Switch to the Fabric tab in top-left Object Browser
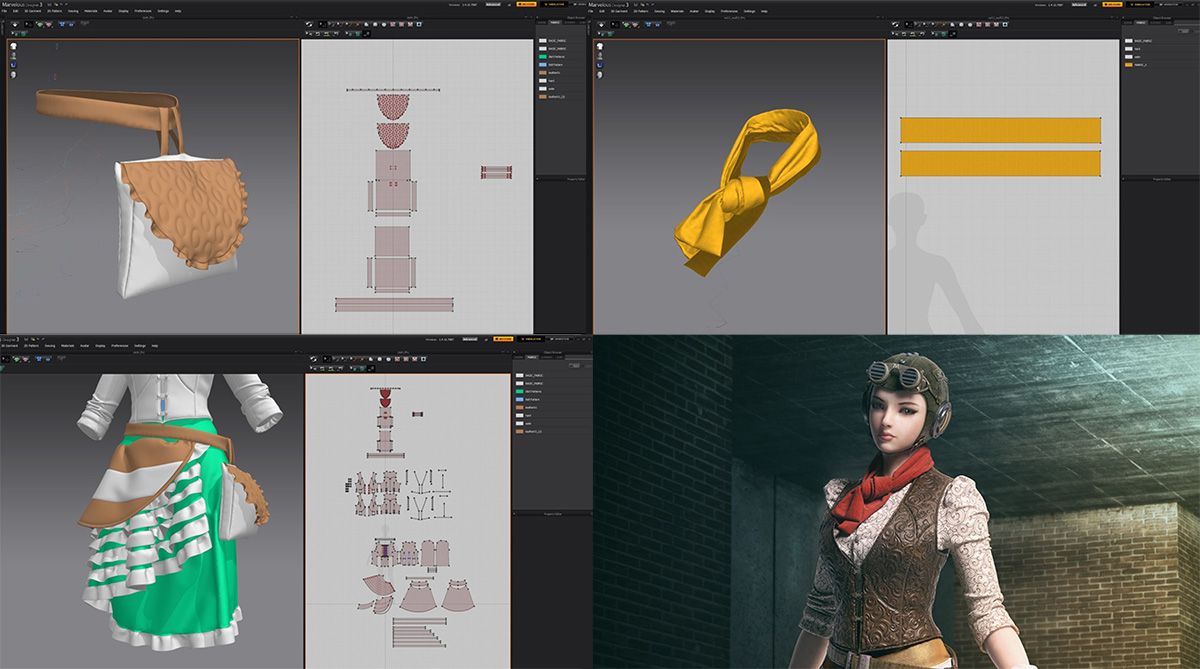1200x669 pixels. (555, 22)
